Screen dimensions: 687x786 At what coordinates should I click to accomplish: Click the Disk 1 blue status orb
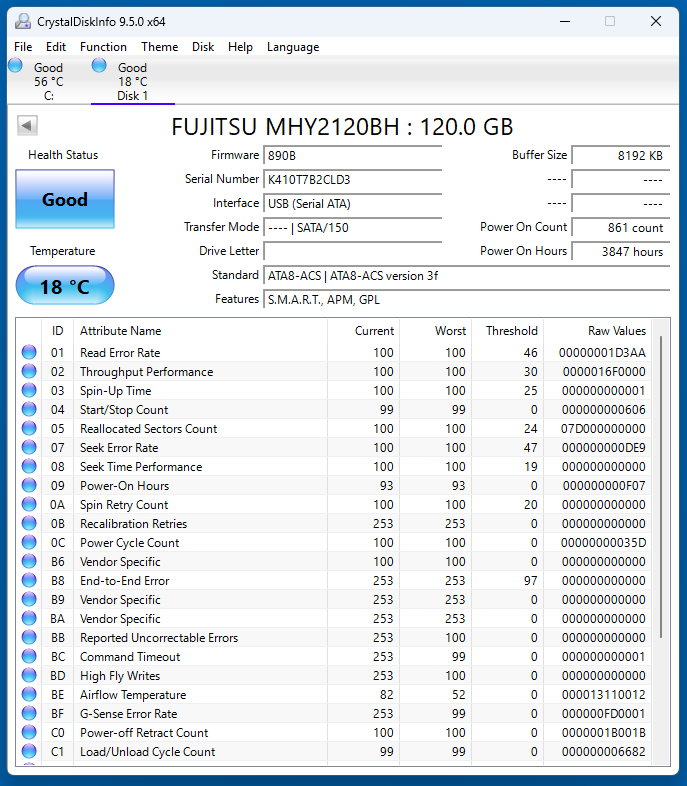pyautogui.click(x=99, y=65)
